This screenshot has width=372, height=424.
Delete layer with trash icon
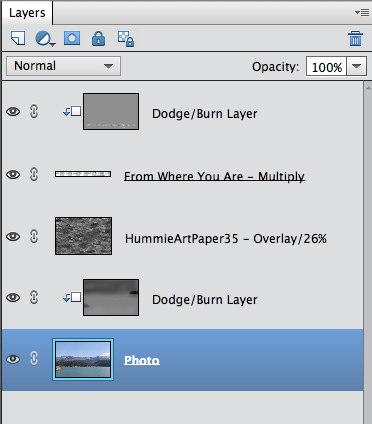[355, 38]
